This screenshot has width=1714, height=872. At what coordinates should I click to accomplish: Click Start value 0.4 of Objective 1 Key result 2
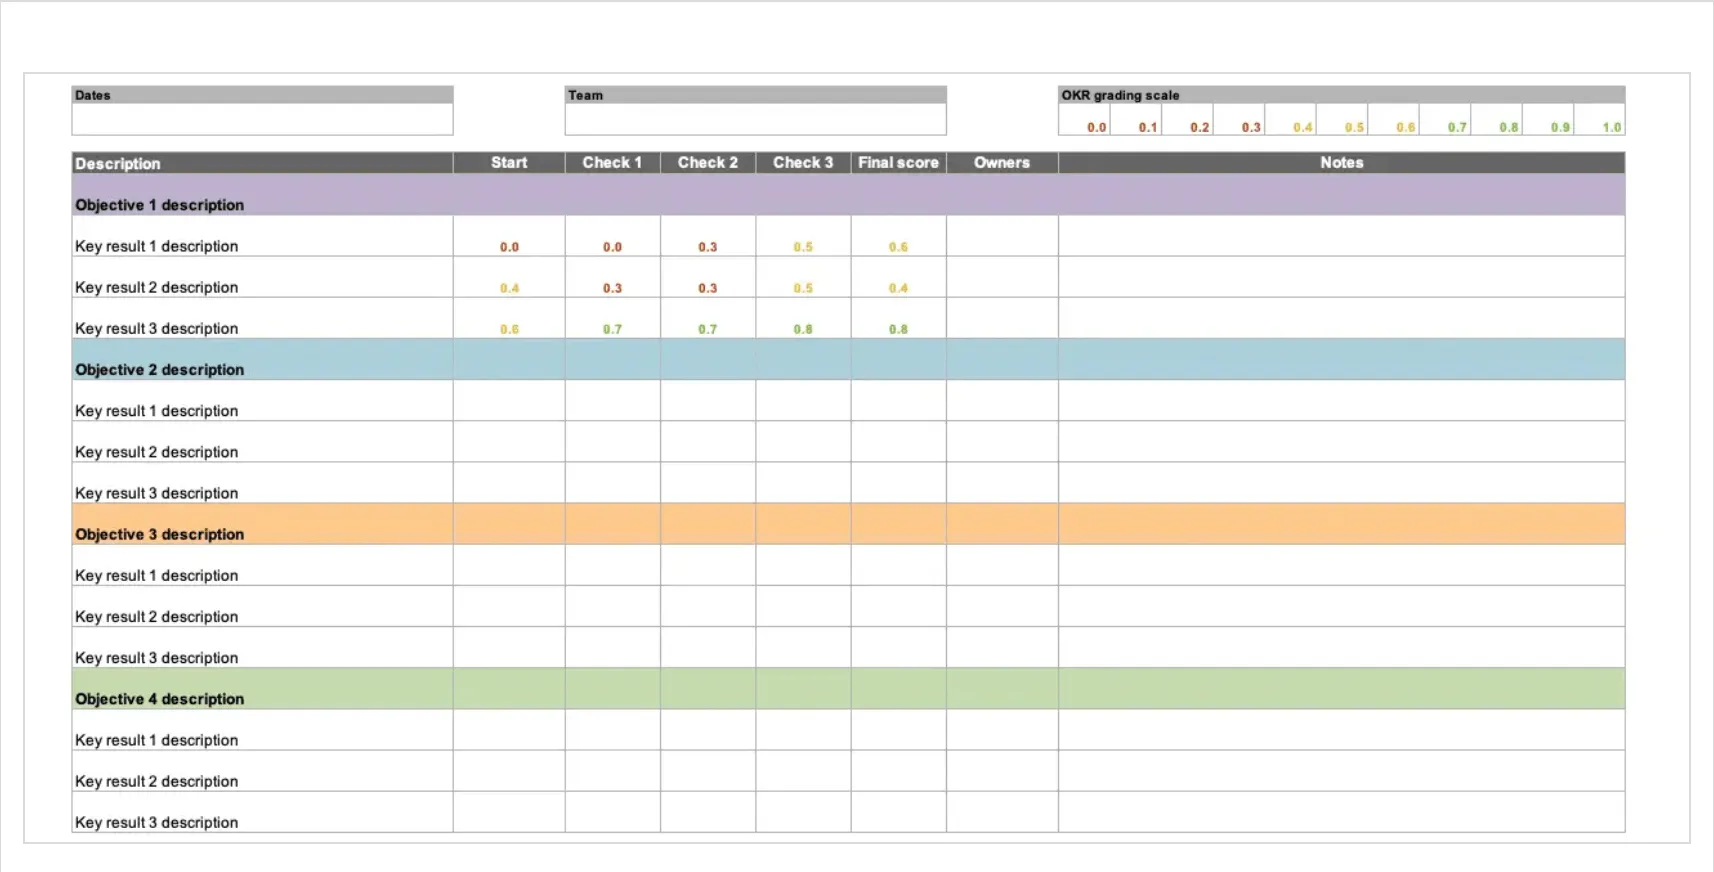509,288
